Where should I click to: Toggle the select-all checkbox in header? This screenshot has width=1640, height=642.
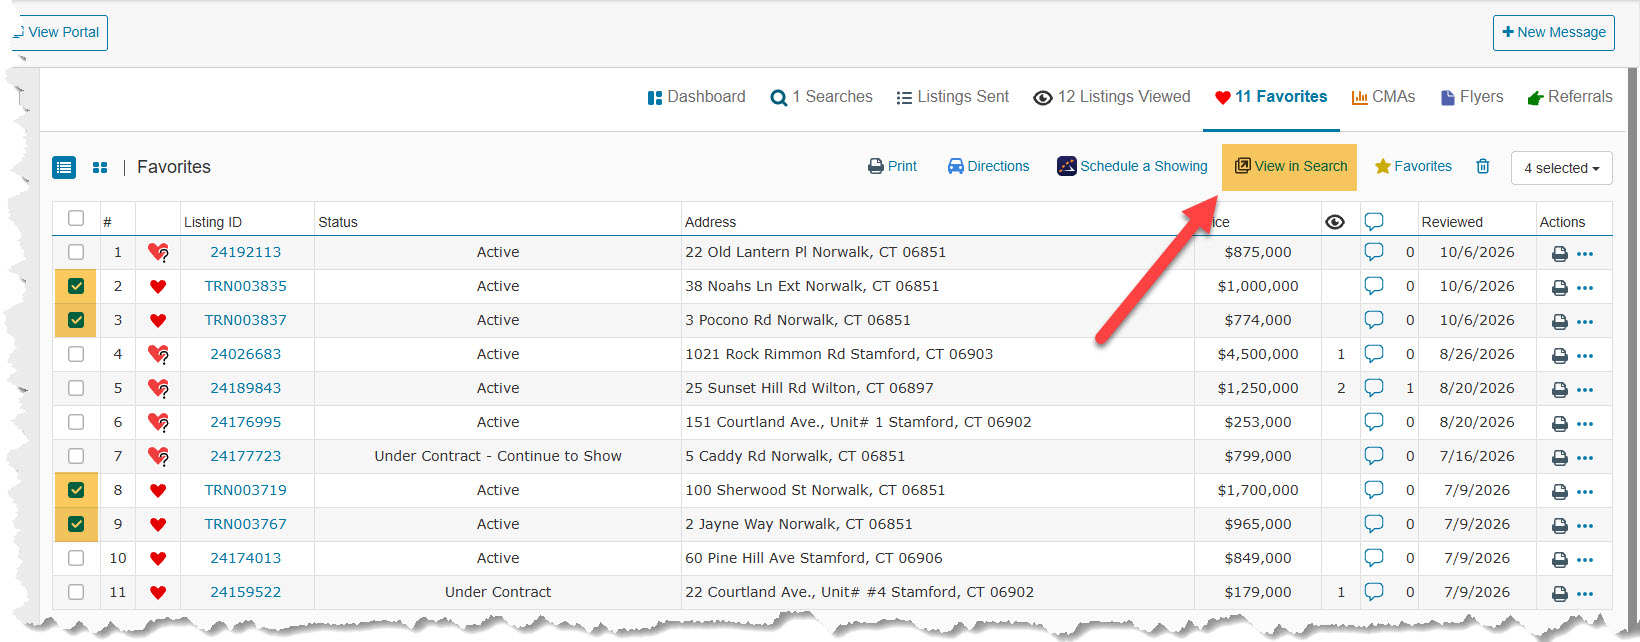coord(76,218)
